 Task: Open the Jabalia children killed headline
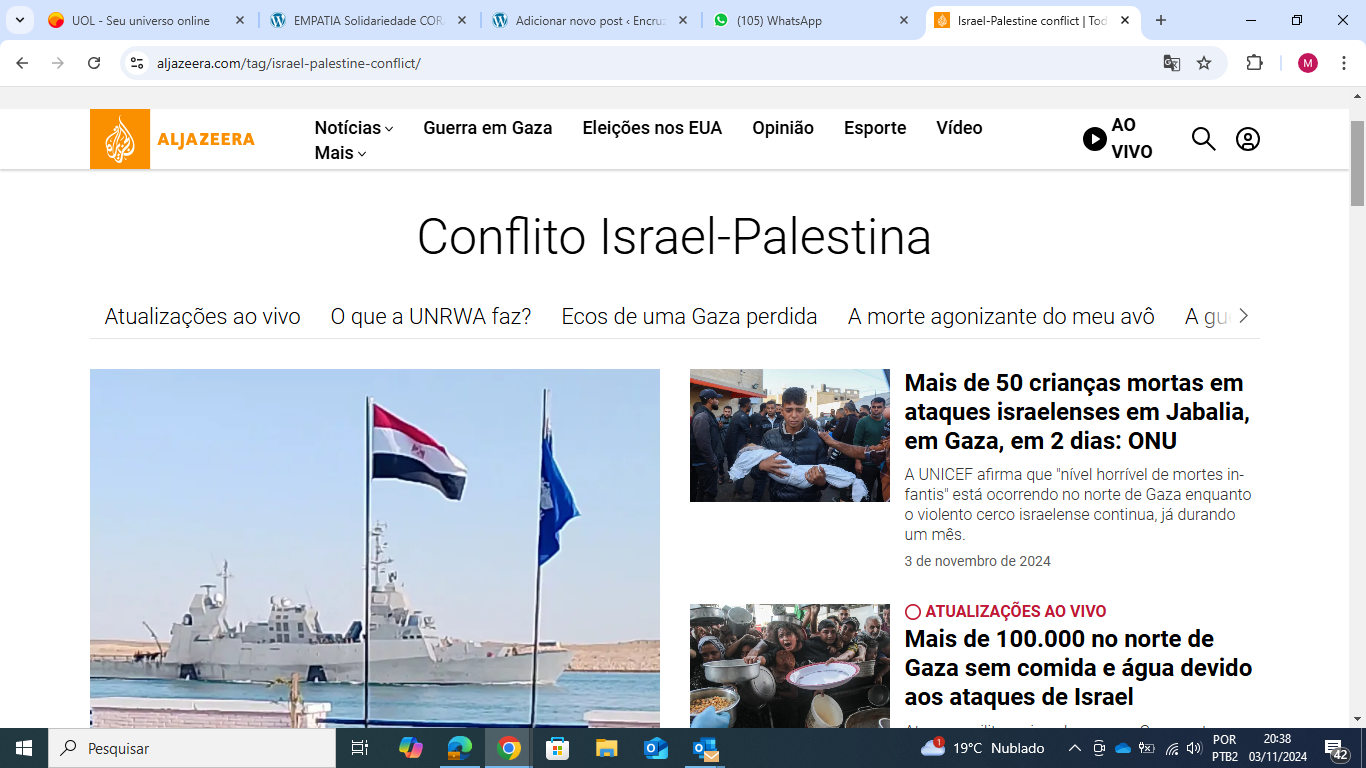tap(1076, 411)
